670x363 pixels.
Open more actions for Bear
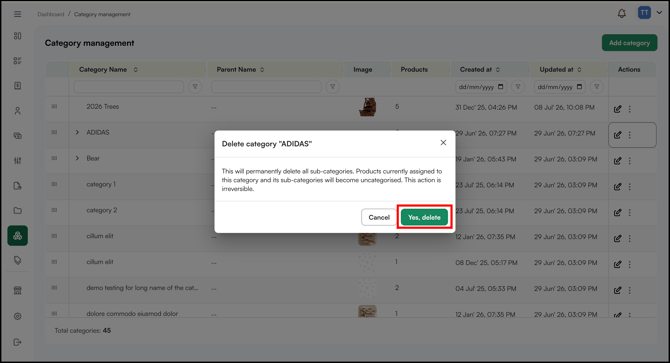point(629,161)
